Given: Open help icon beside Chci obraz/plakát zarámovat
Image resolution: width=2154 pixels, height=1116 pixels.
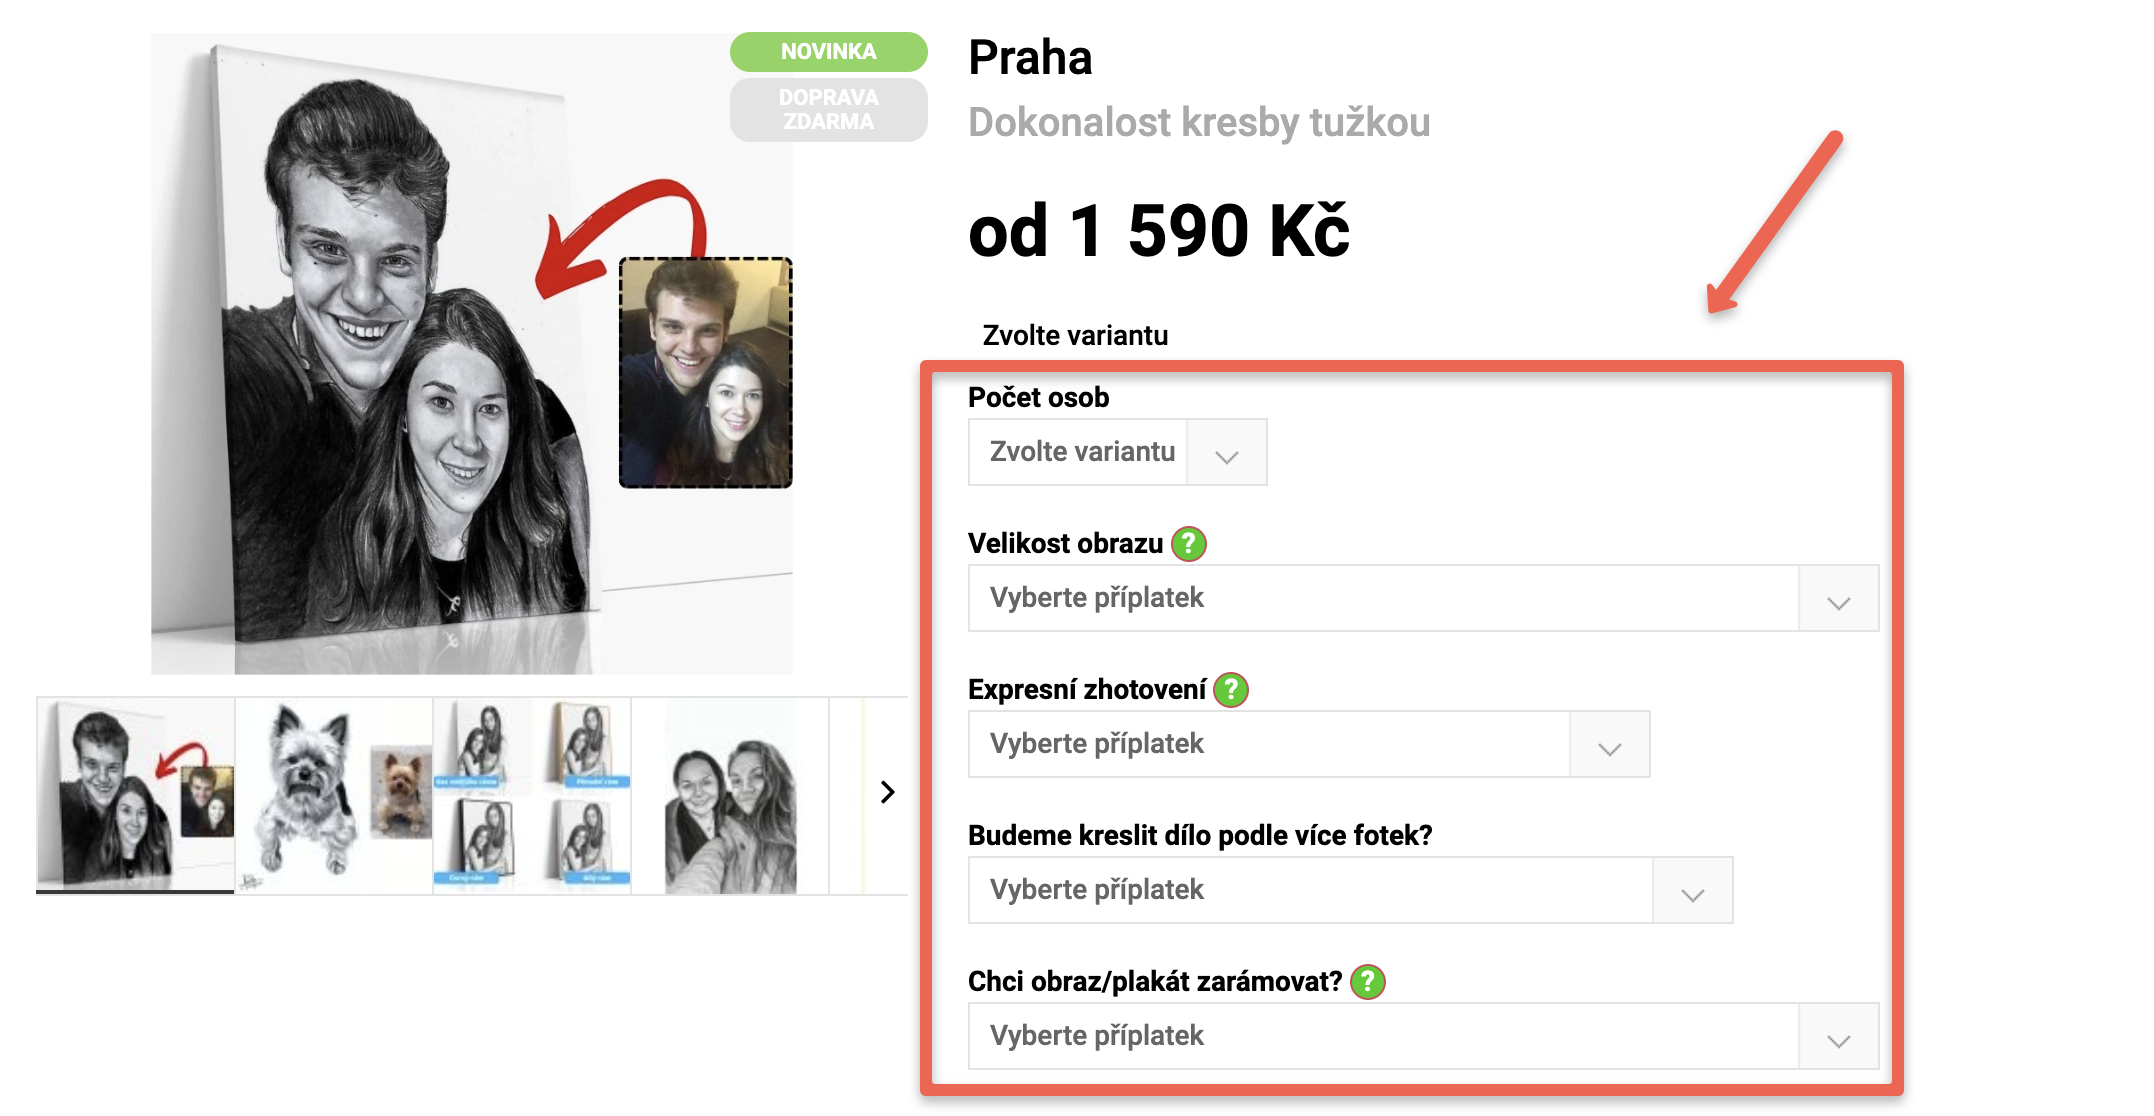Looking at the screenshot, I should 1367,982.
